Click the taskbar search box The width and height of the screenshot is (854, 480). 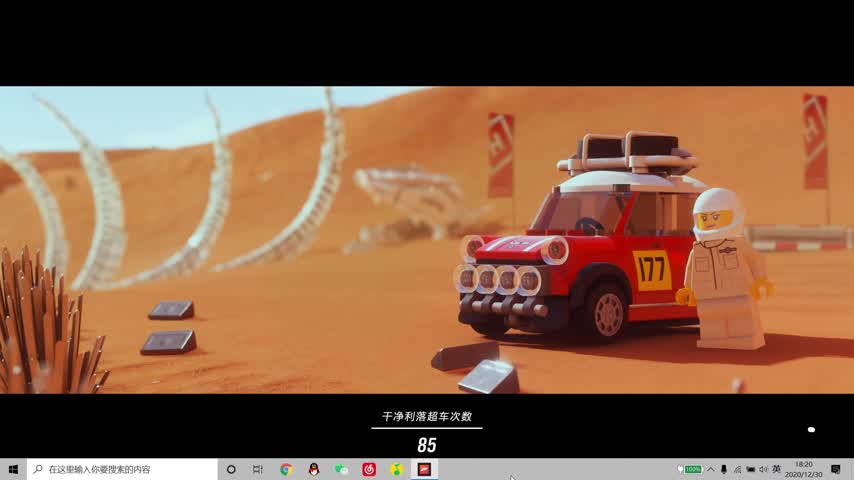pyautogui.click(x=122, y=469)
